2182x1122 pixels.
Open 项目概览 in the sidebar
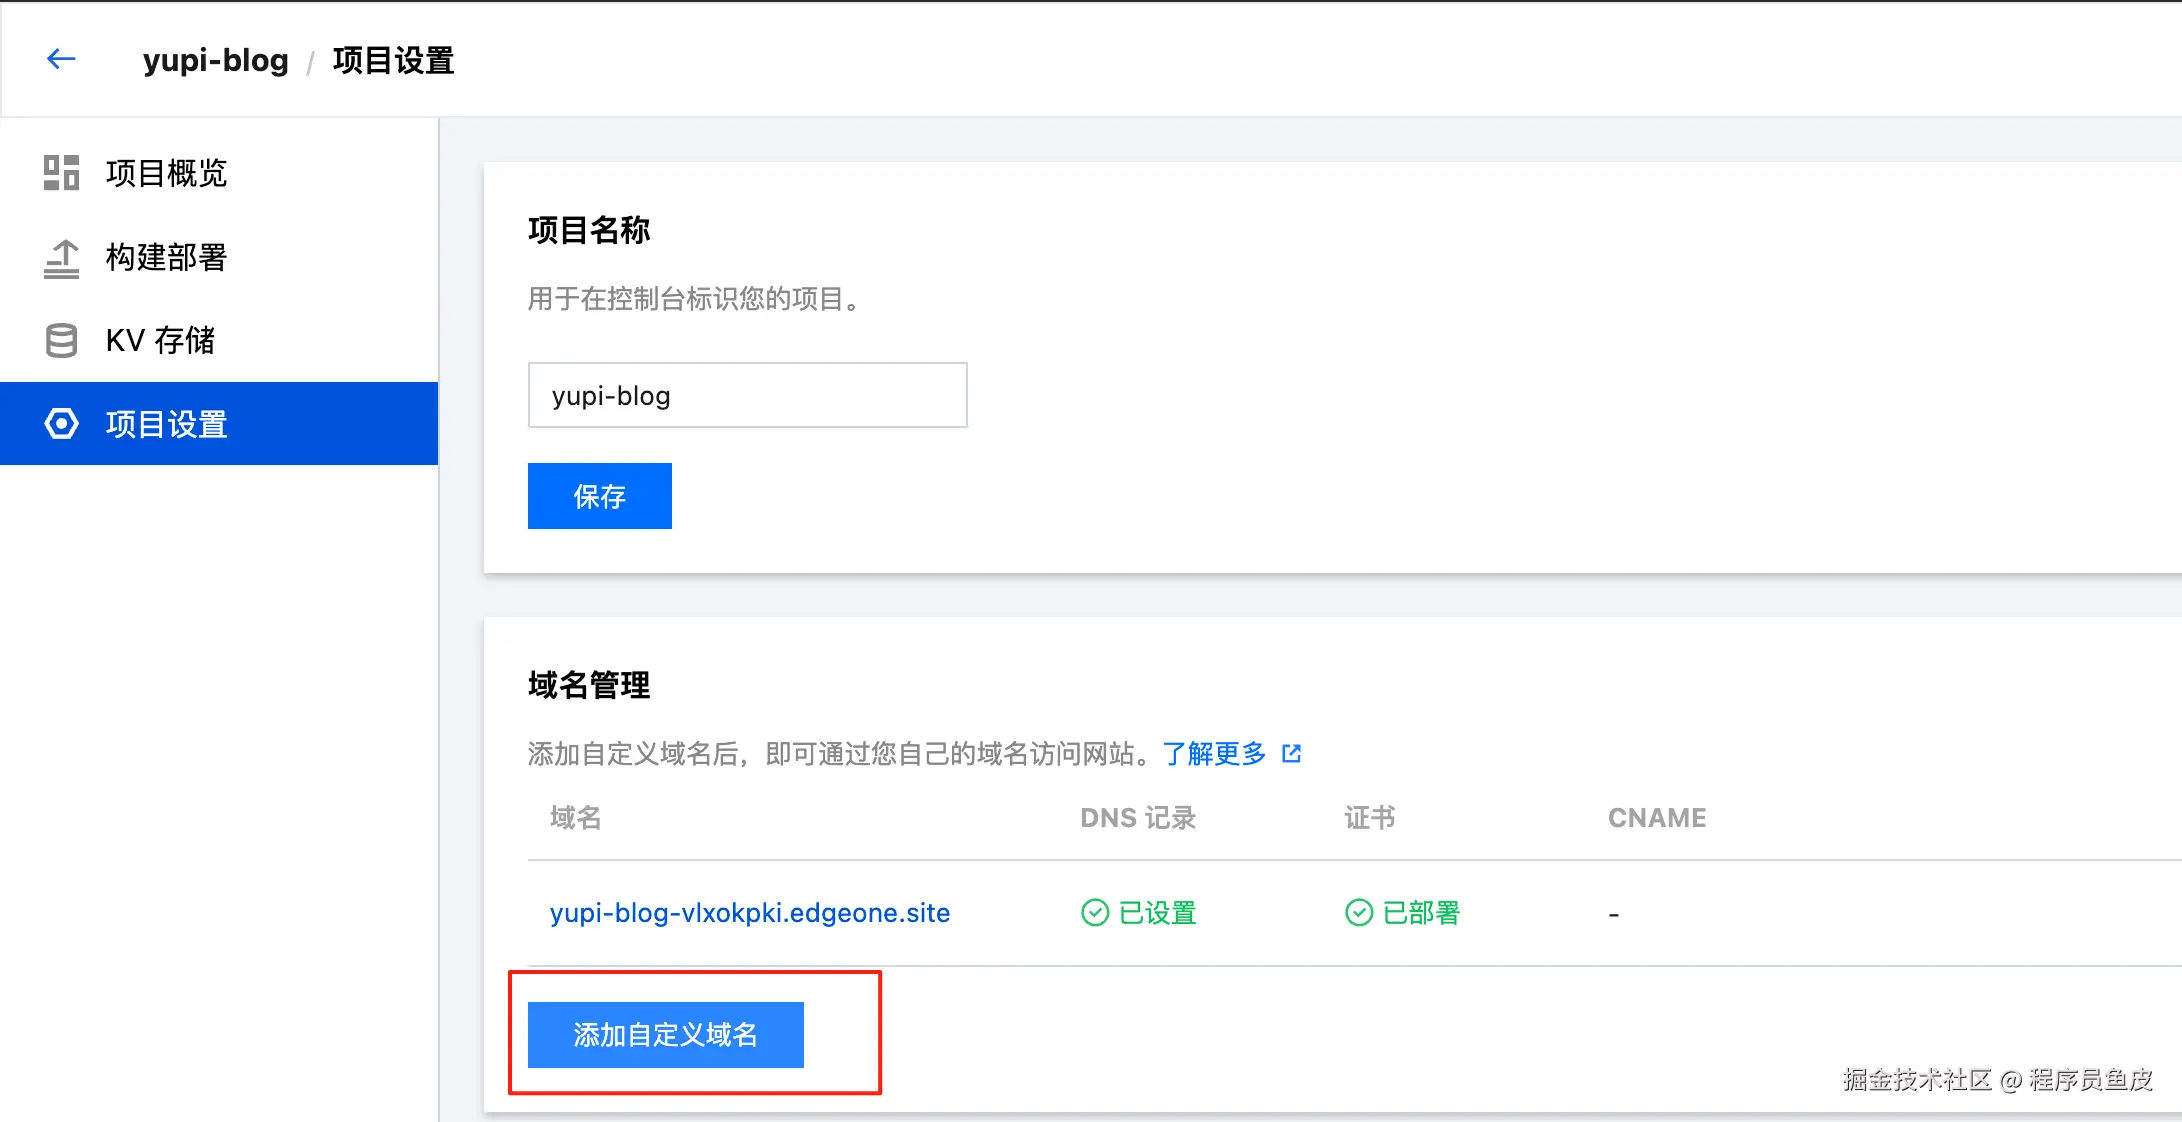(x=167, y=173)
